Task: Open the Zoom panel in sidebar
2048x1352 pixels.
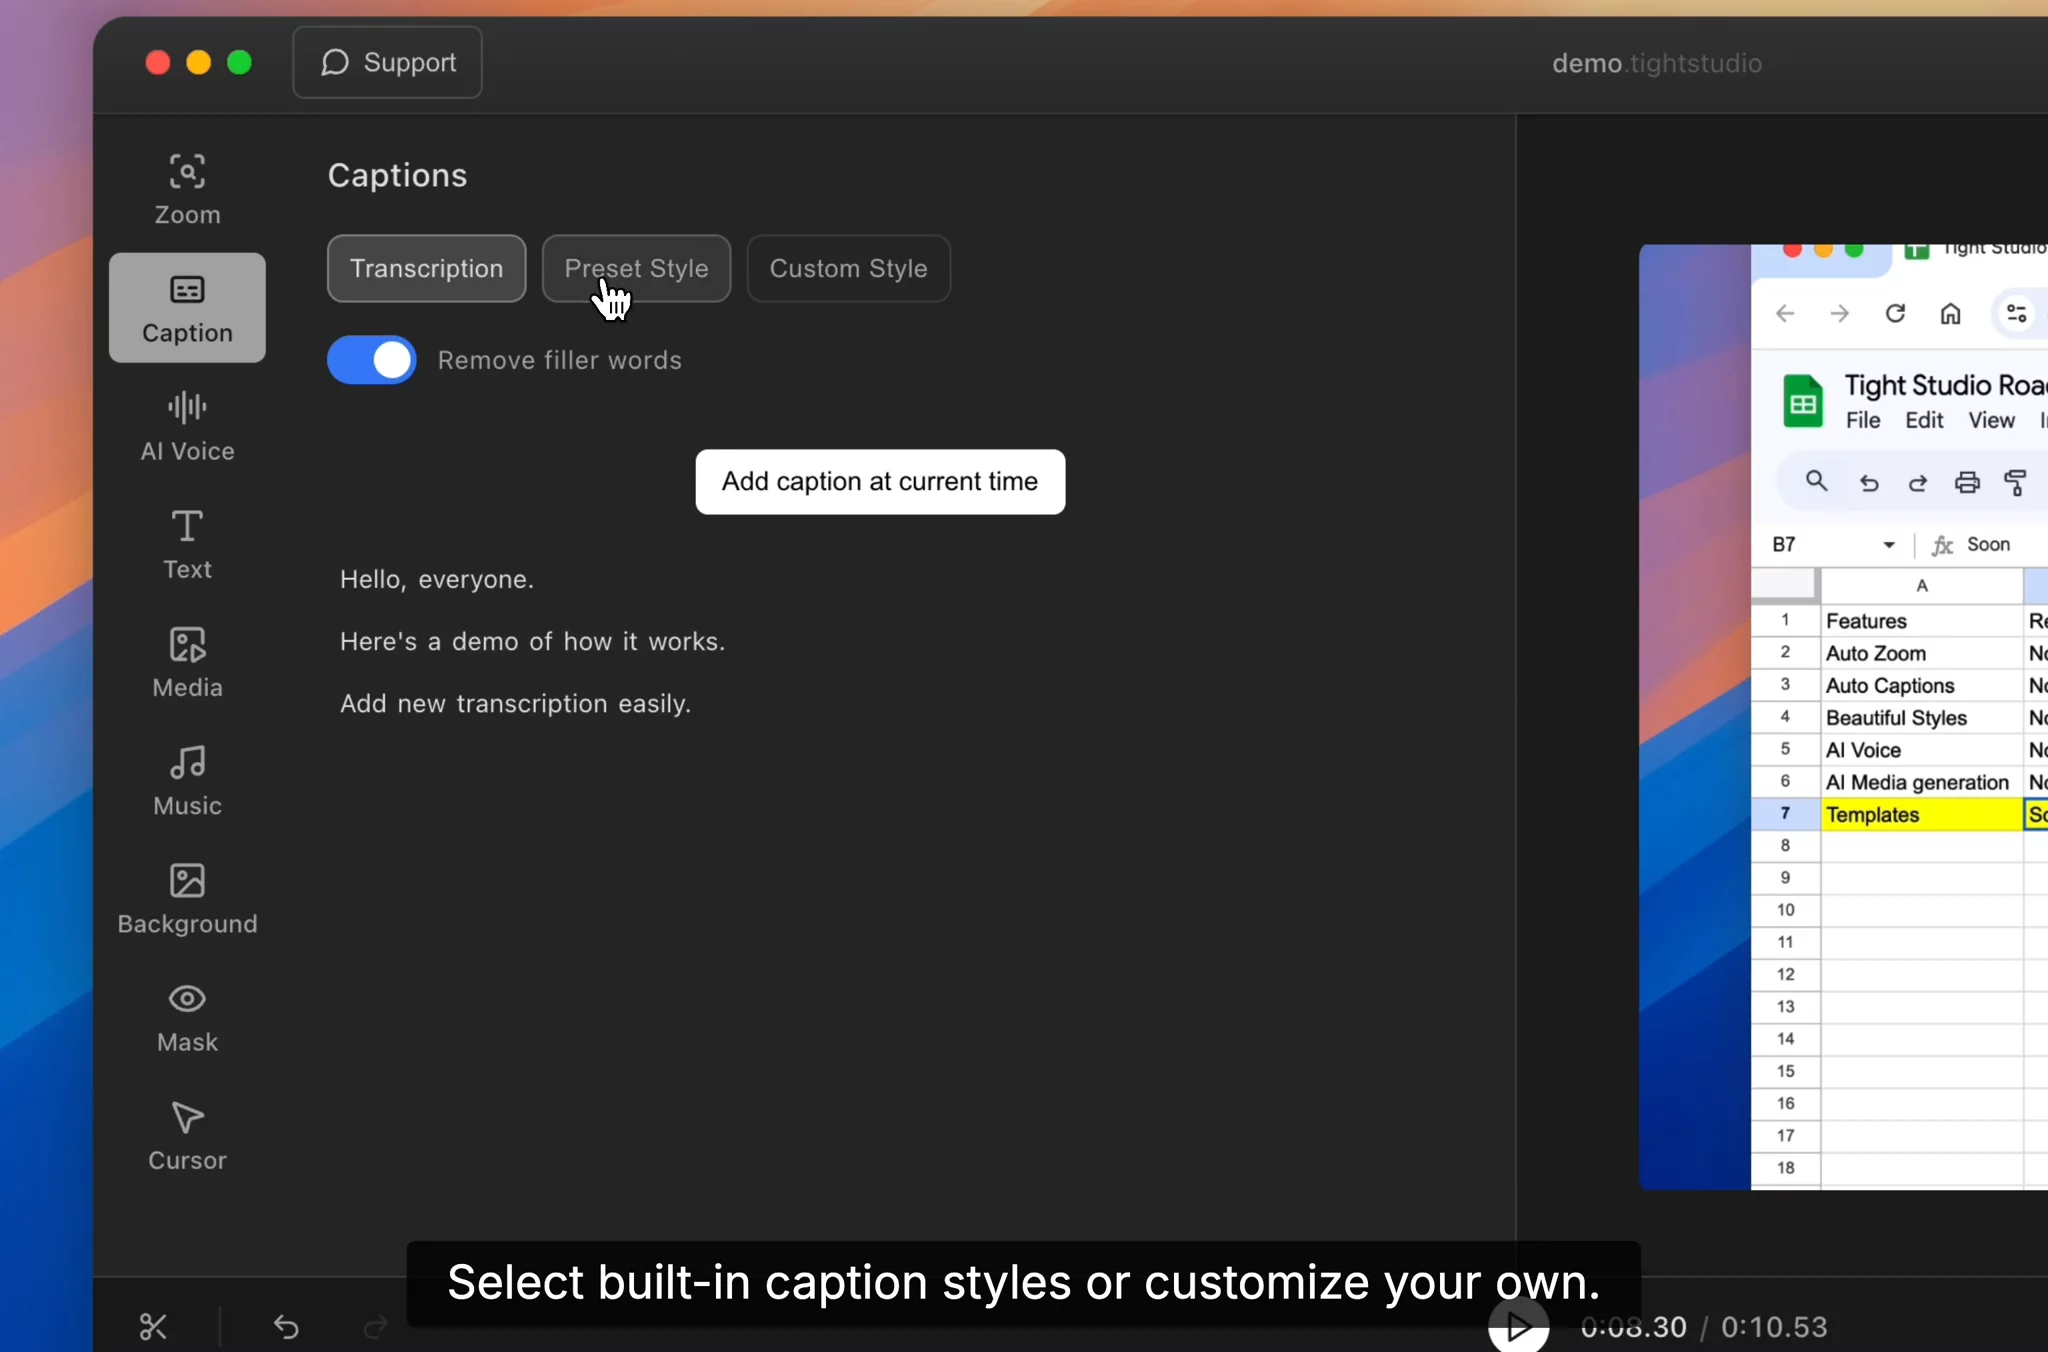Action: 187,190
